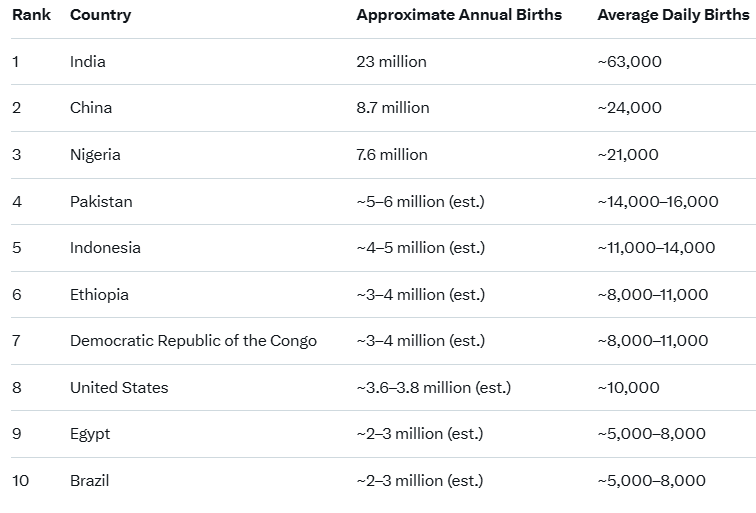Select the ~3.6–3.8 million (est.) cell
This screenshot has height=513, width=756.
point(433,388)
